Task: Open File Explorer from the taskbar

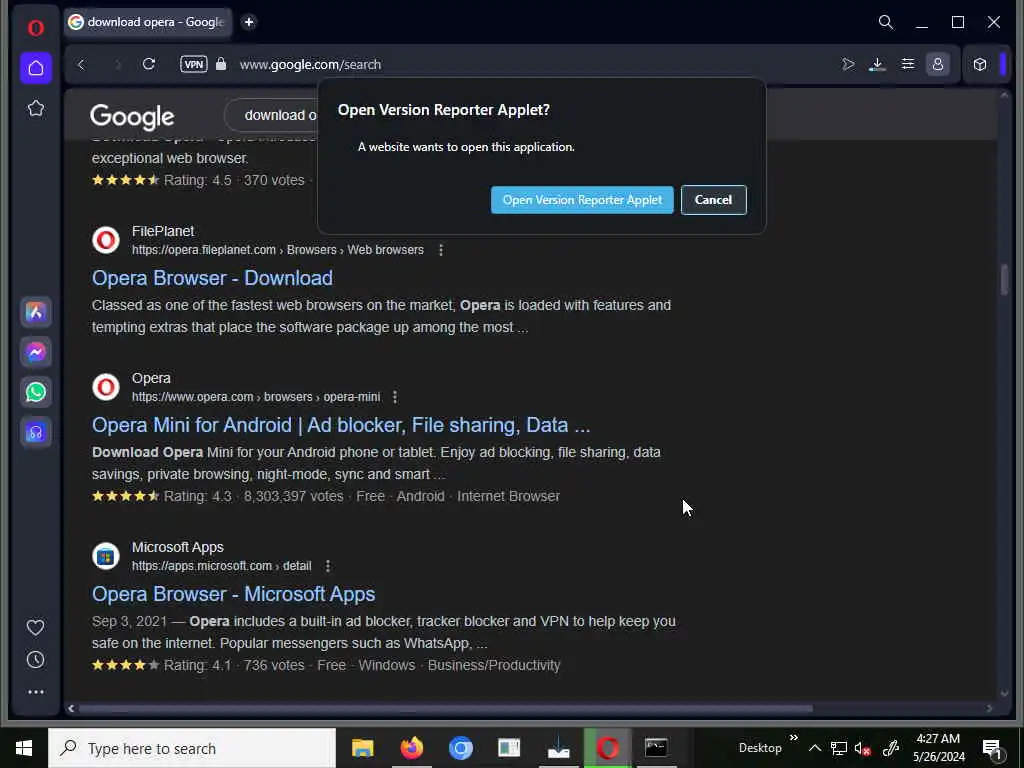Action: (x=362, y=748)
